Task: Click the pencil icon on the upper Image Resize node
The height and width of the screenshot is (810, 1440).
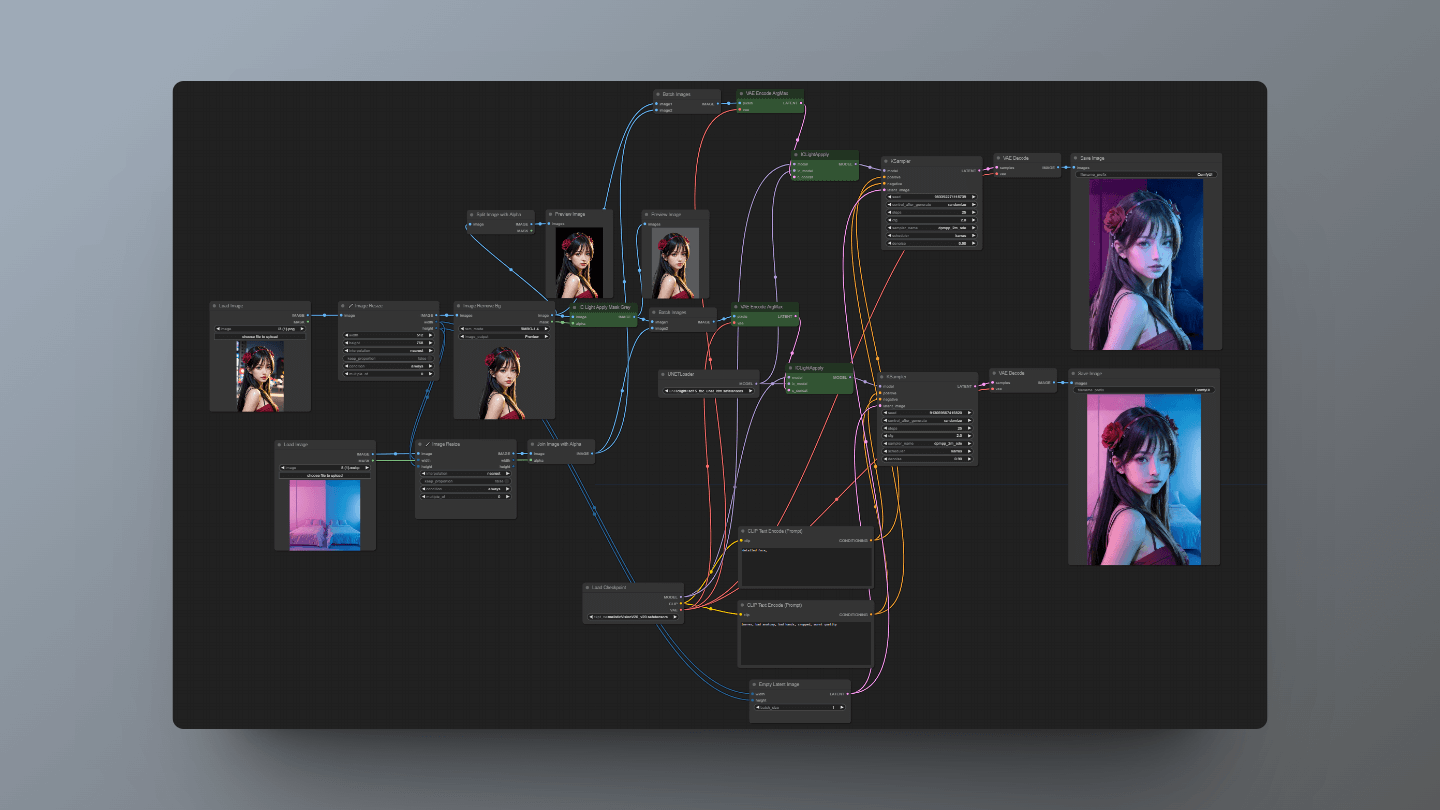Action: tap(351, 306)
